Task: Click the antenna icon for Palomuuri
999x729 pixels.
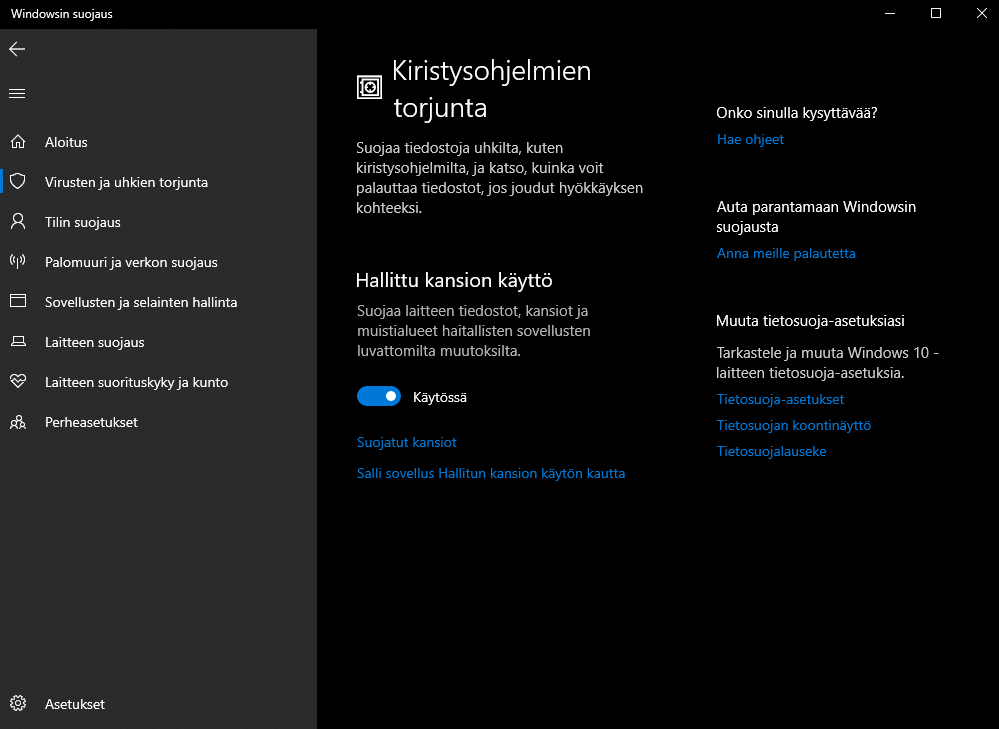Action: coord(18,261)
